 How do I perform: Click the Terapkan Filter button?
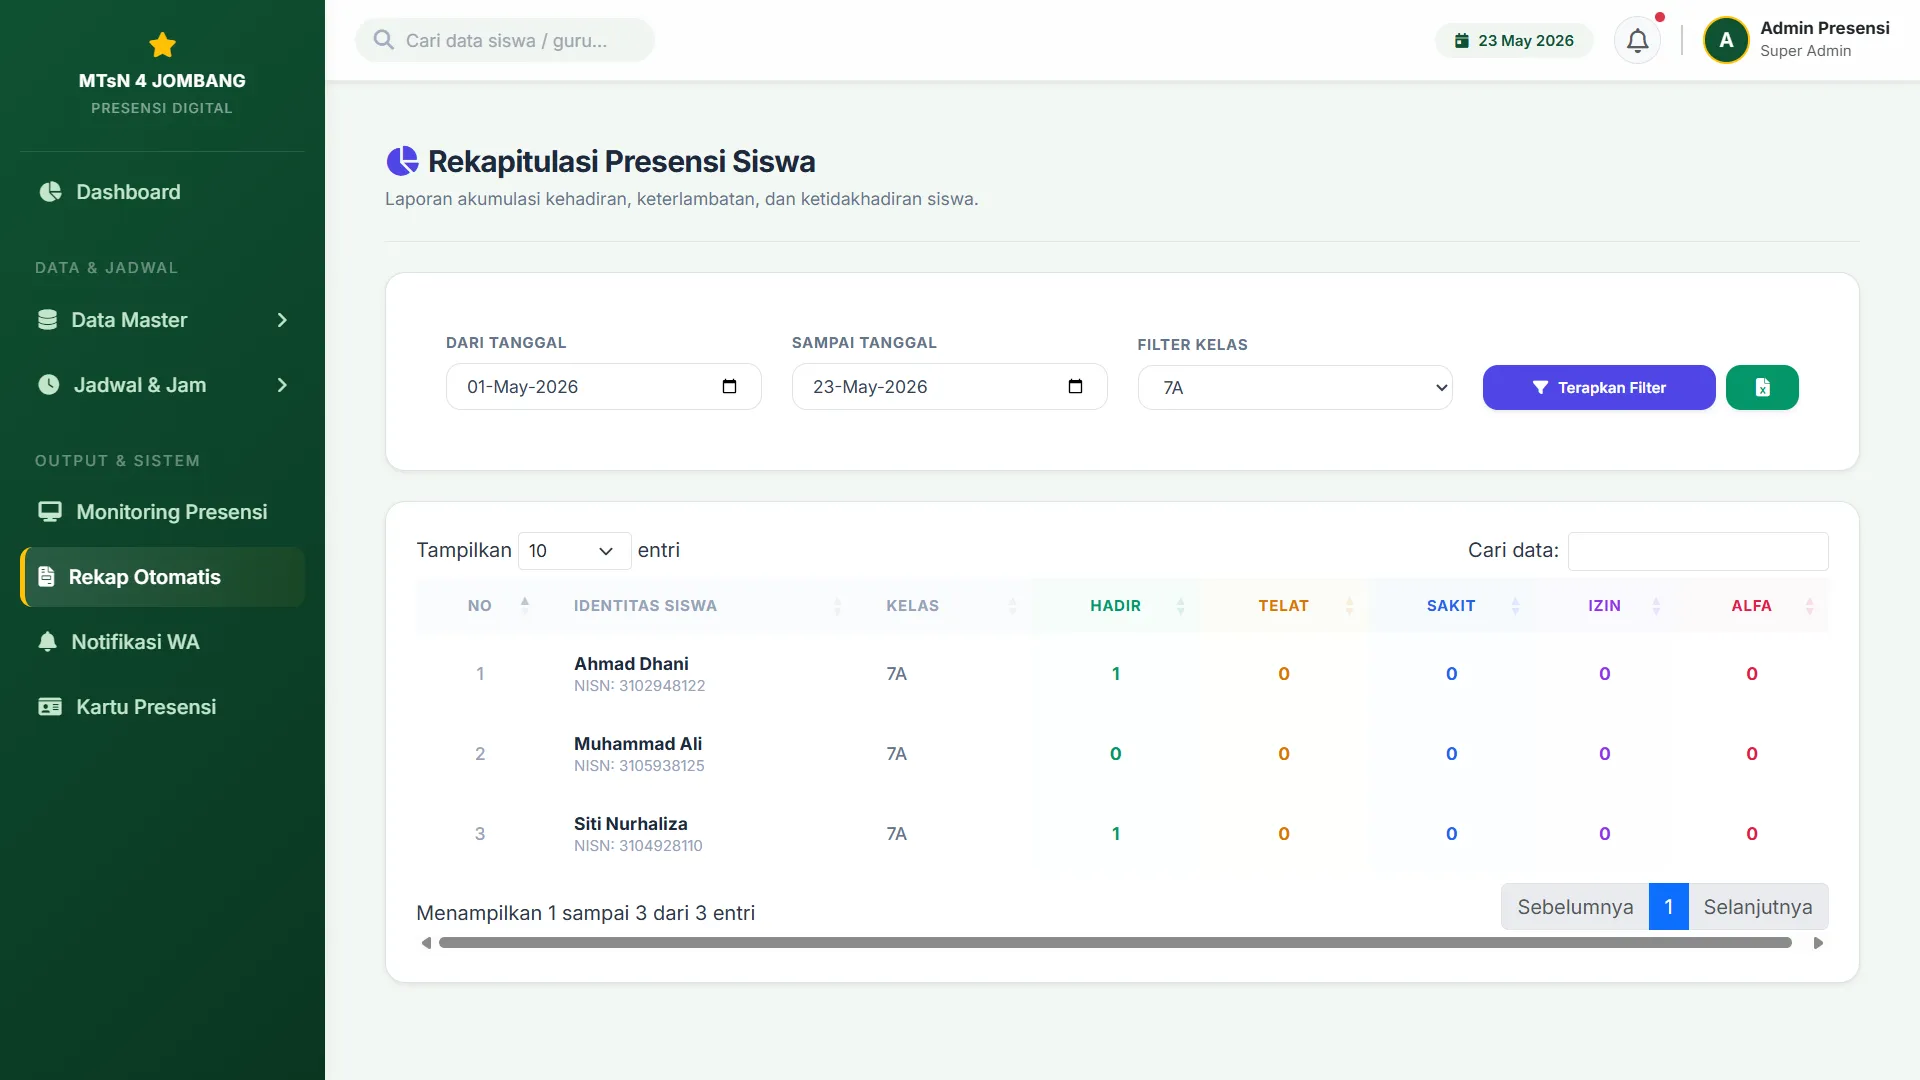coord(1599,388)
